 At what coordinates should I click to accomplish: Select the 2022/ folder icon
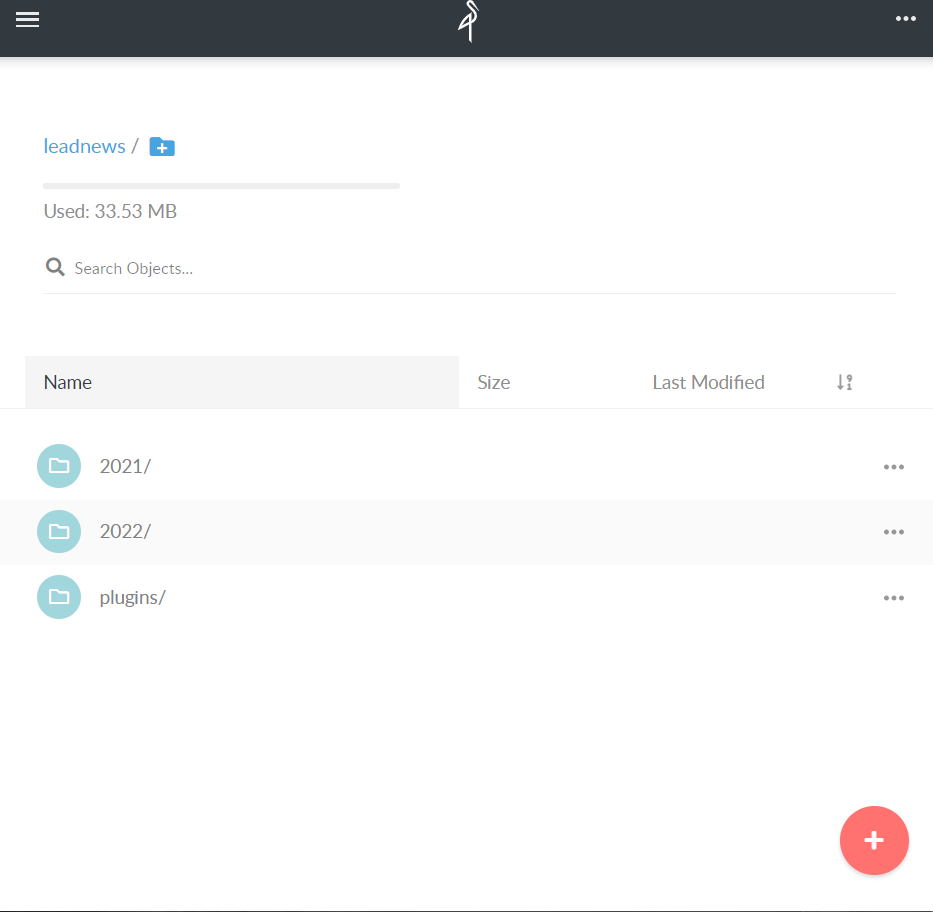[x=59, y=531]
